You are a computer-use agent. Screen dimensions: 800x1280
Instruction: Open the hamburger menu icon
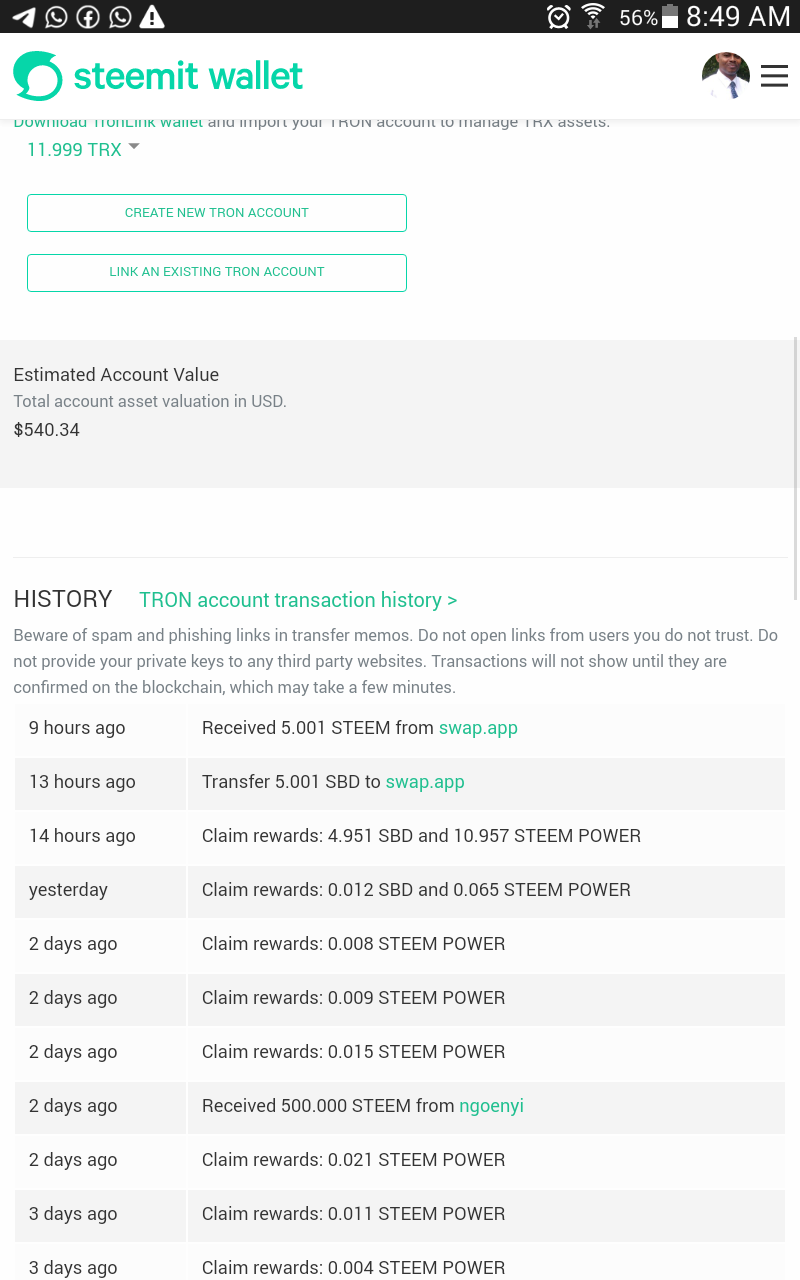(774, 76)
